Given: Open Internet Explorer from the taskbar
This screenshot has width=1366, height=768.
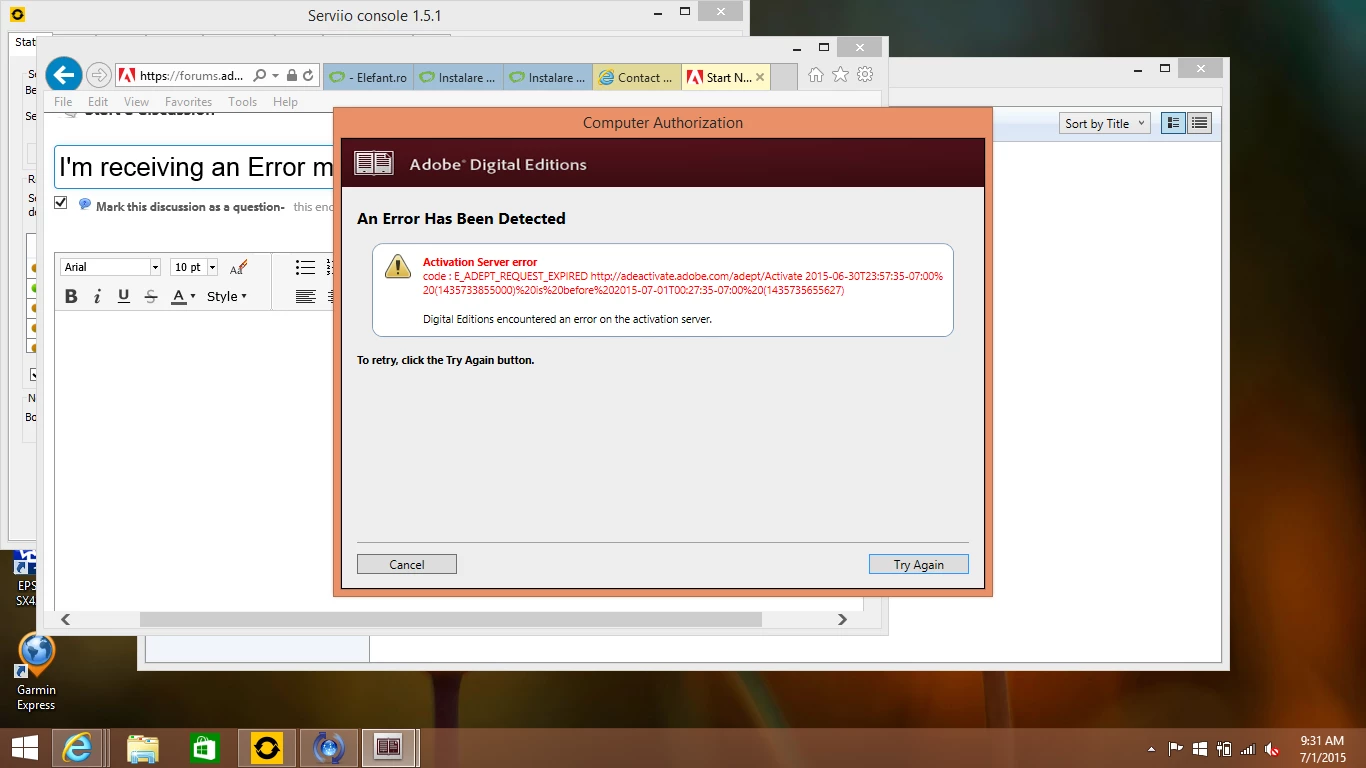Looking at the screenshot, I should click(x=77, y=747).
